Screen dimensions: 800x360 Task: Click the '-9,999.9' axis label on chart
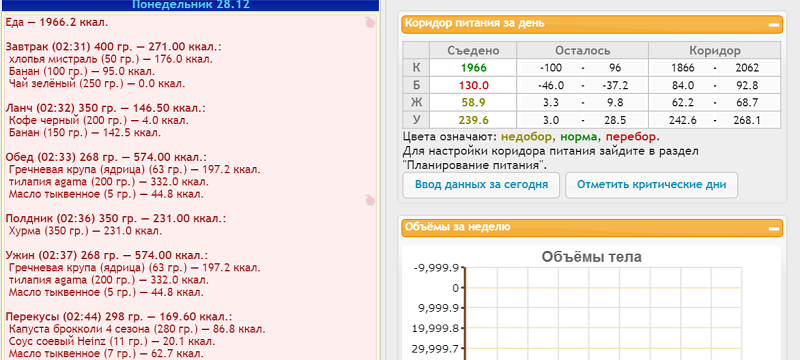[x=435, y=267]
